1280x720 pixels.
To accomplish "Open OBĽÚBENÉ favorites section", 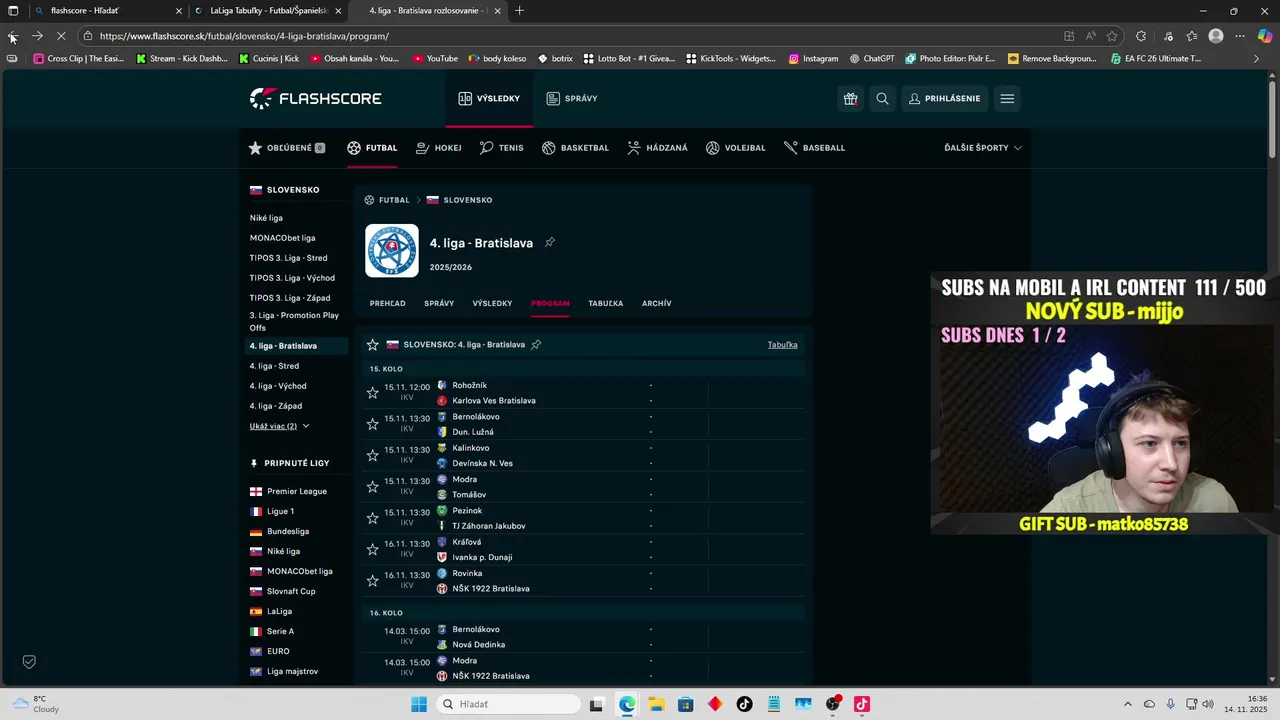I will pyautogui.click(x=287, y=148).
